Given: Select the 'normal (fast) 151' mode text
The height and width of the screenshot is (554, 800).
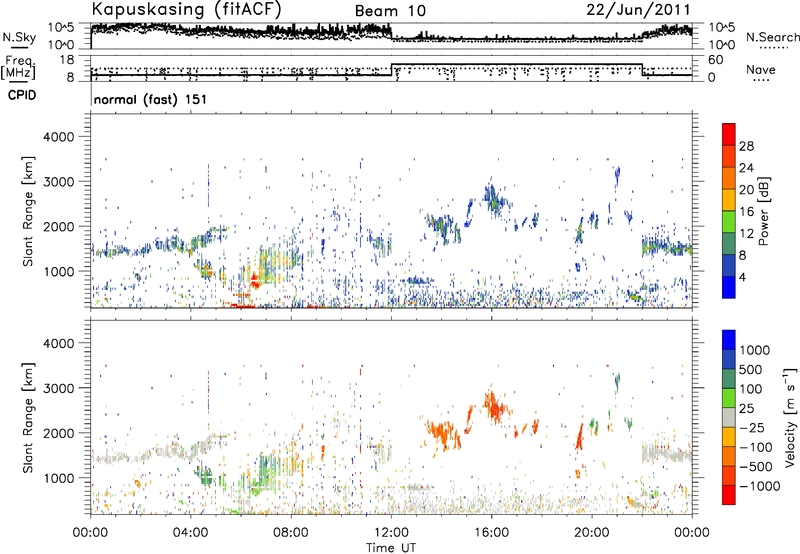Looking at the screenshot, I should point(151,99).
